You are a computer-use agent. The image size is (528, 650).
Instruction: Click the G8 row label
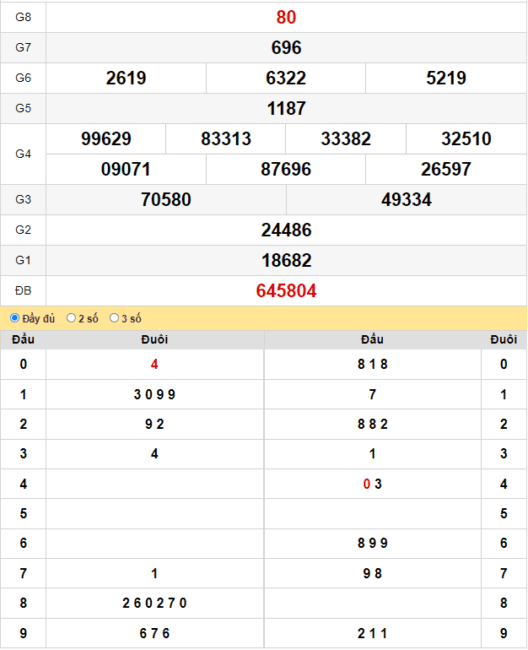[x=23, y=17]
